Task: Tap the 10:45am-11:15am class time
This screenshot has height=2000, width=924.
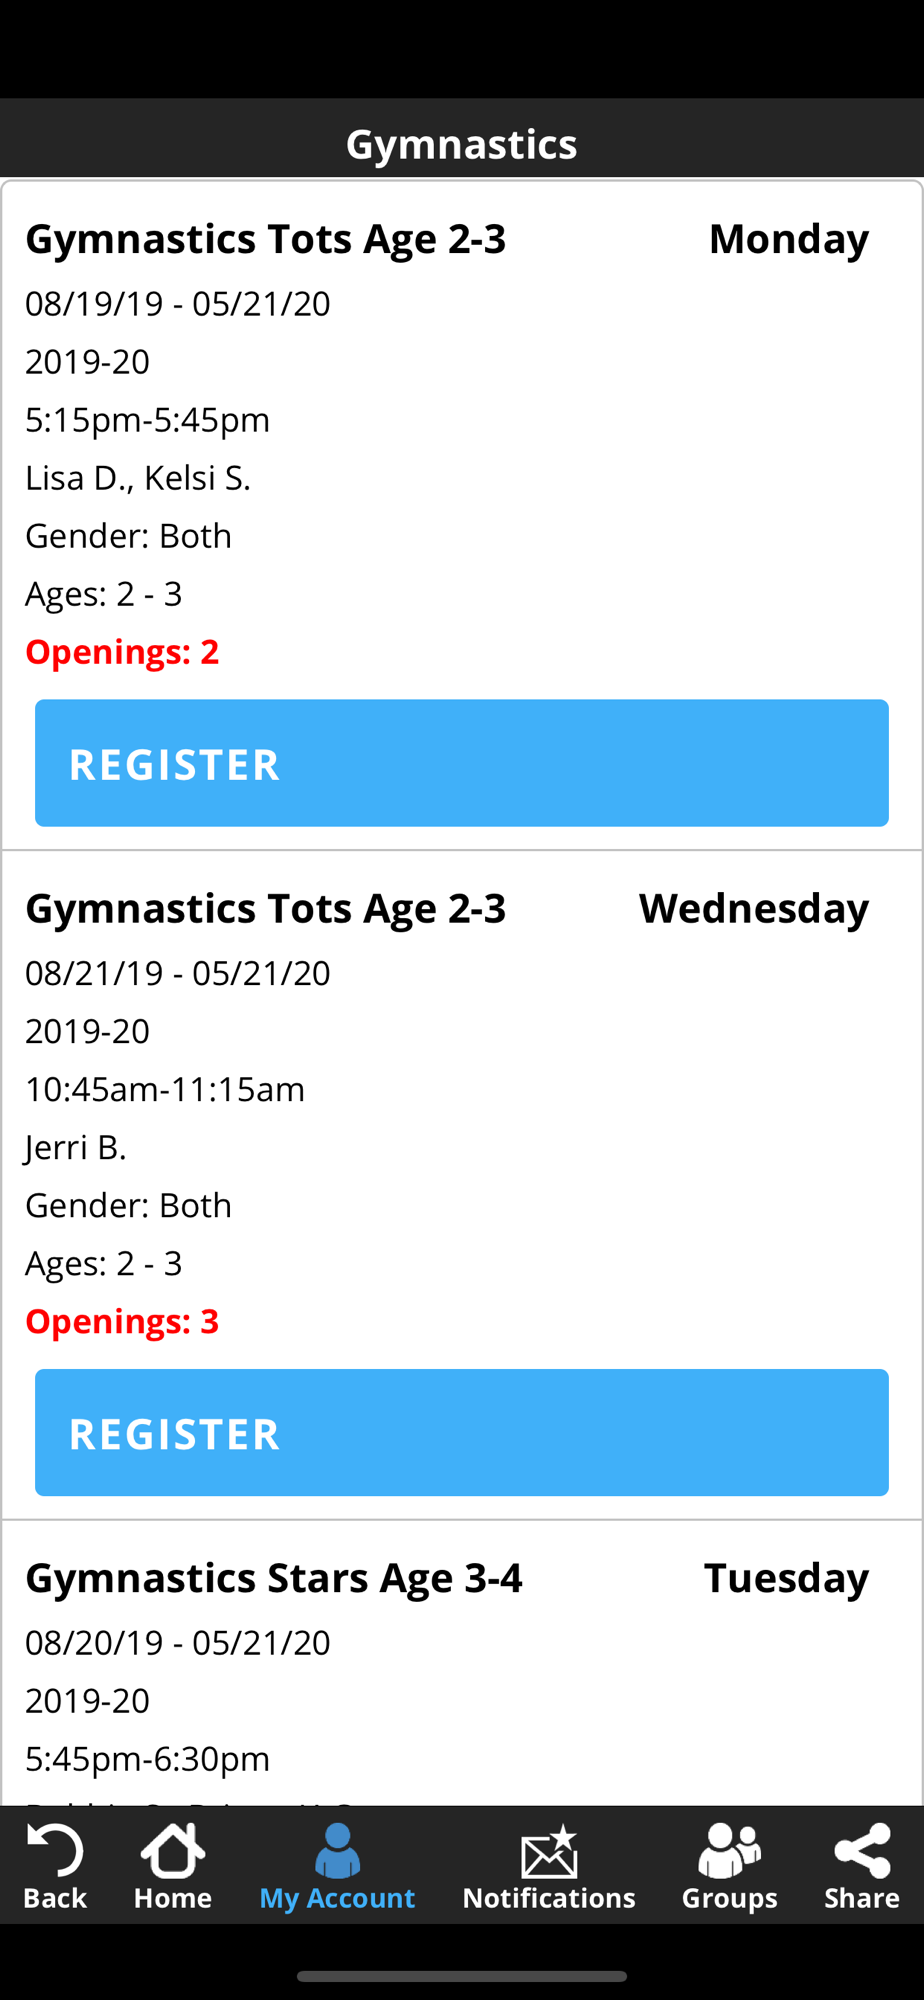Action: 165,1089
